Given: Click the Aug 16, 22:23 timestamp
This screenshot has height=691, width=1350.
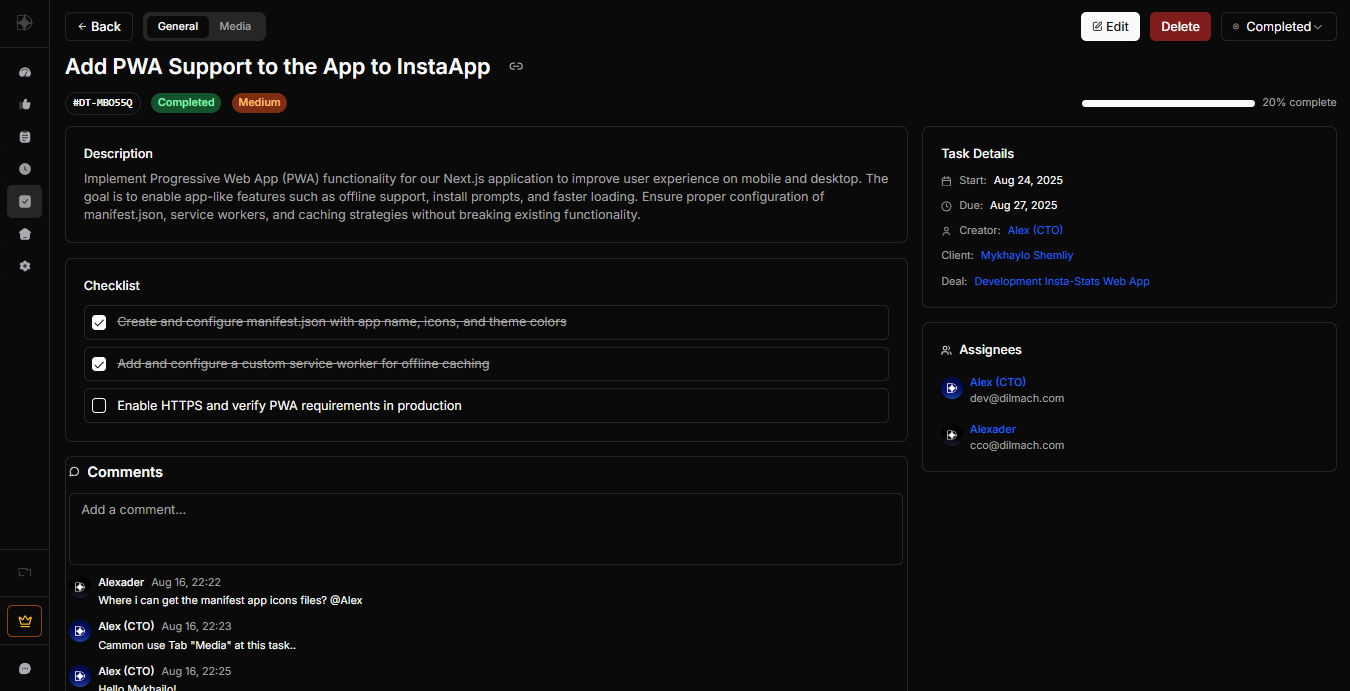Looking at the screenshot, I should click(196, 626).
